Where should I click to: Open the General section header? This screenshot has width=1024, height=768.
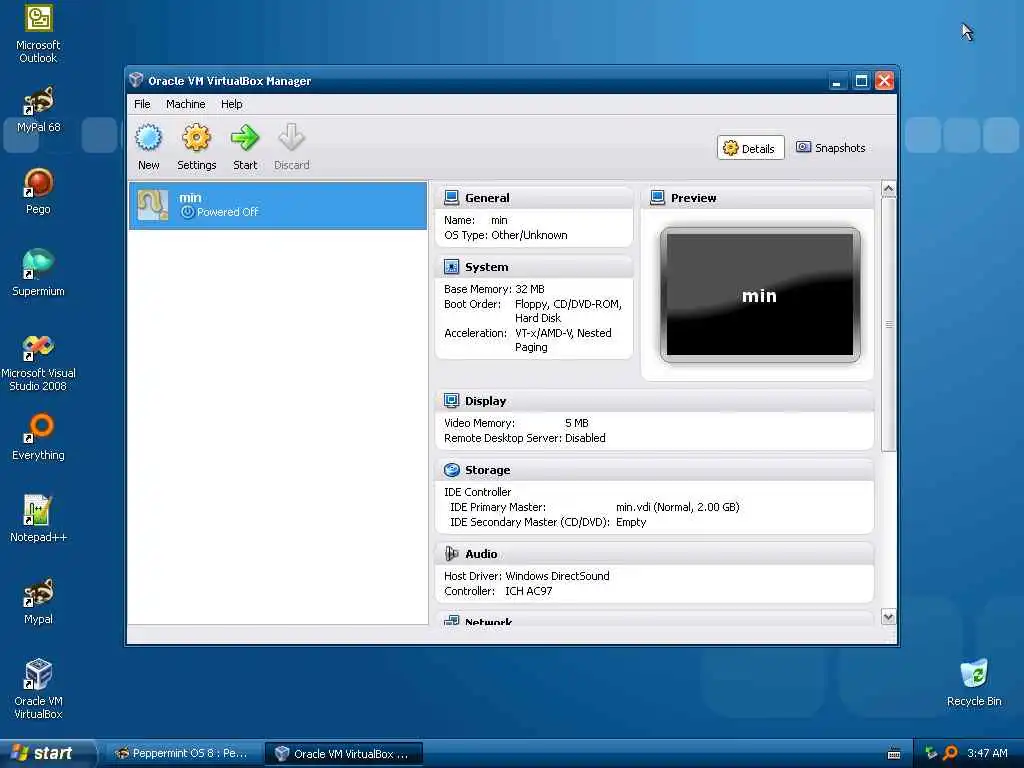pos(534,198)
